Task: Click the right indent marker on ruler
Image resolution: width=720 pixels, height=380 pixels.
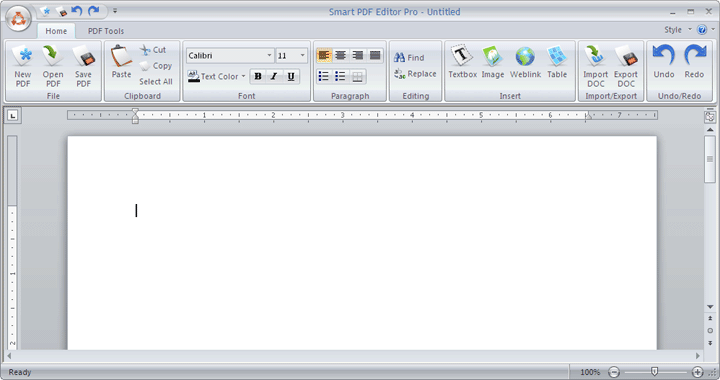Action: pyautogui.click(x=588, y=116)
